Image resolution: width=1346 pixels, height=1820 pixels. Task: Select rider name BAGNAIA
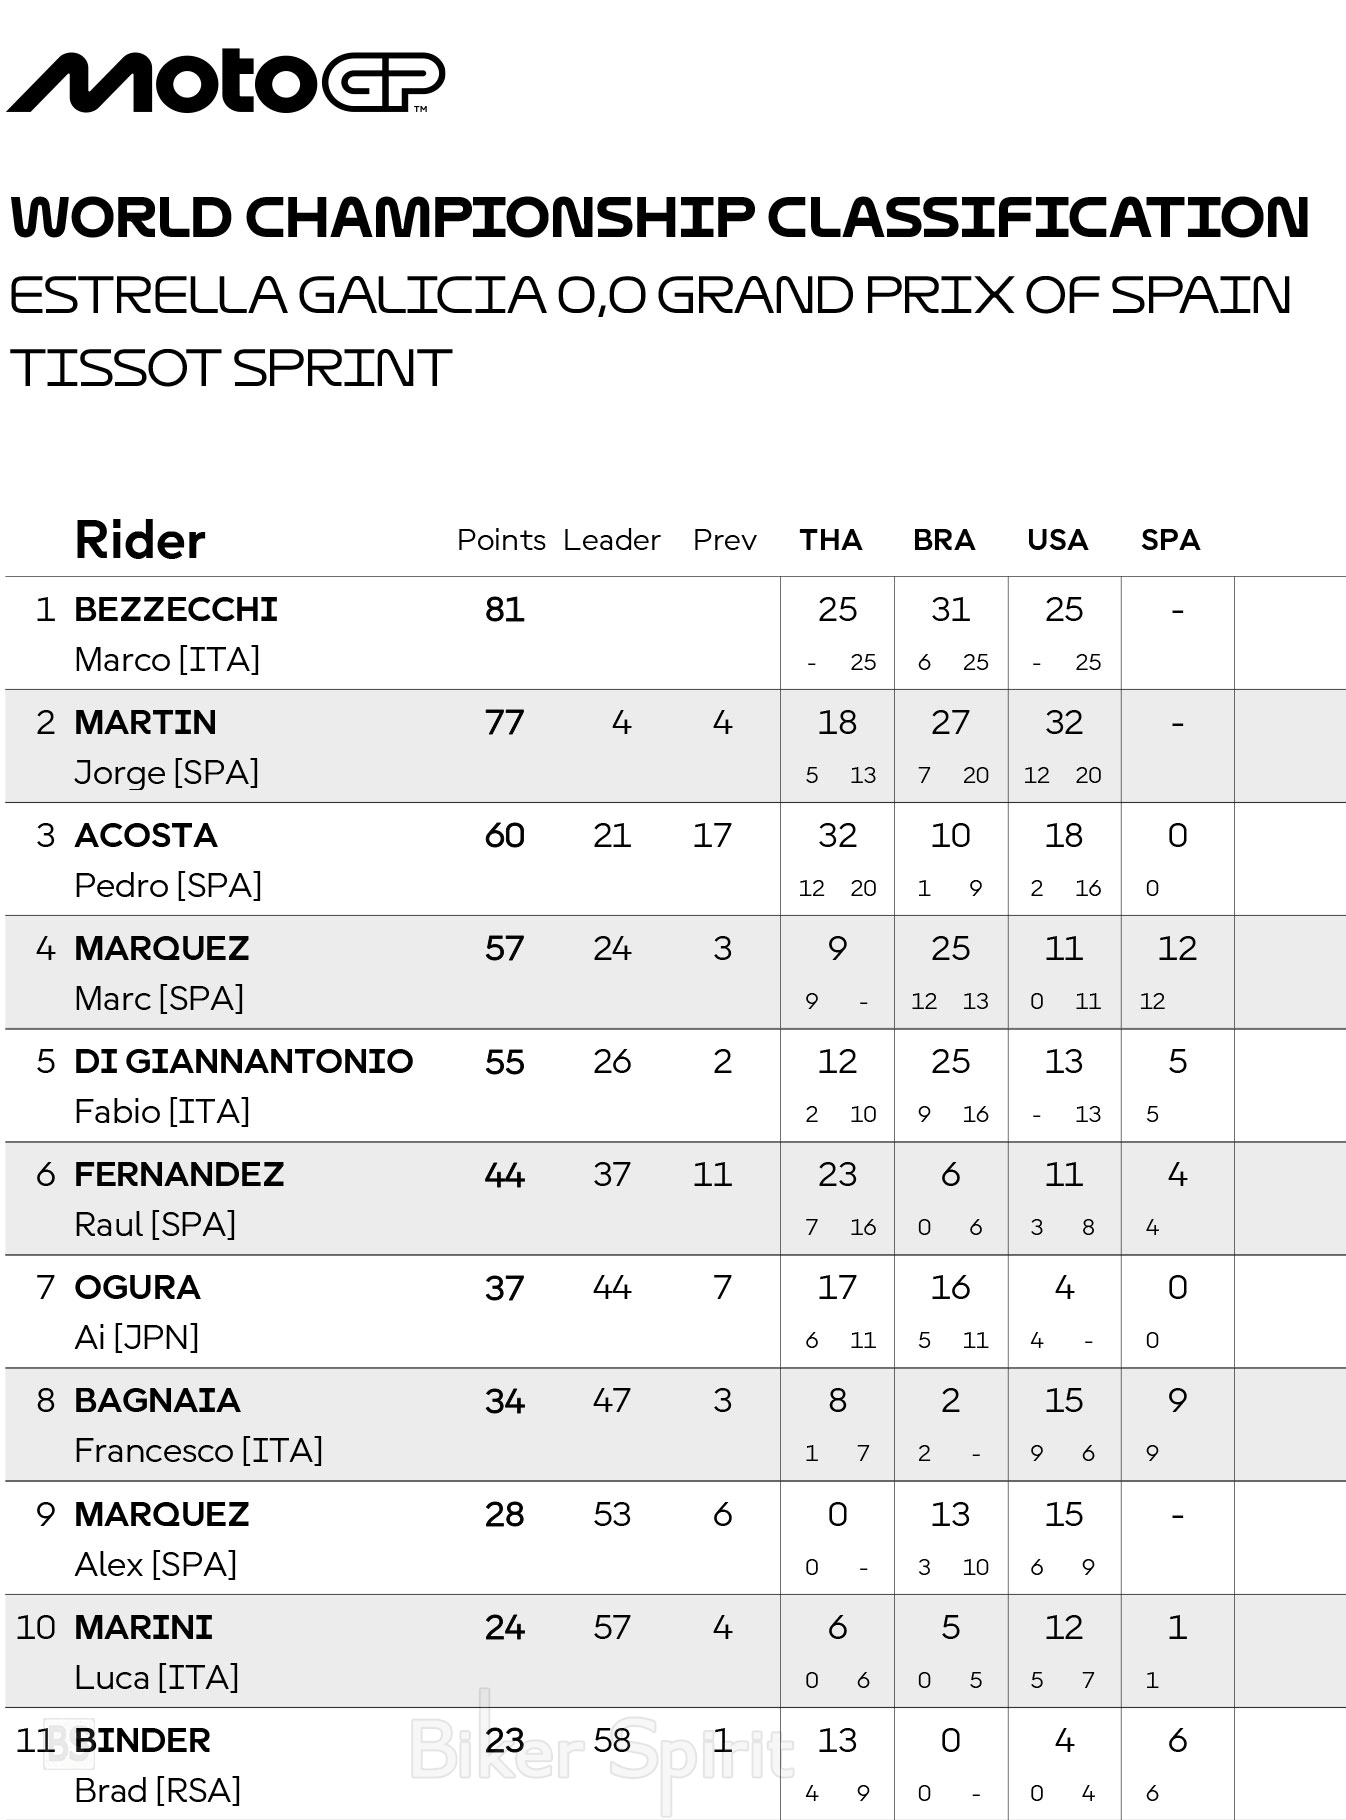pos(157,1400)
